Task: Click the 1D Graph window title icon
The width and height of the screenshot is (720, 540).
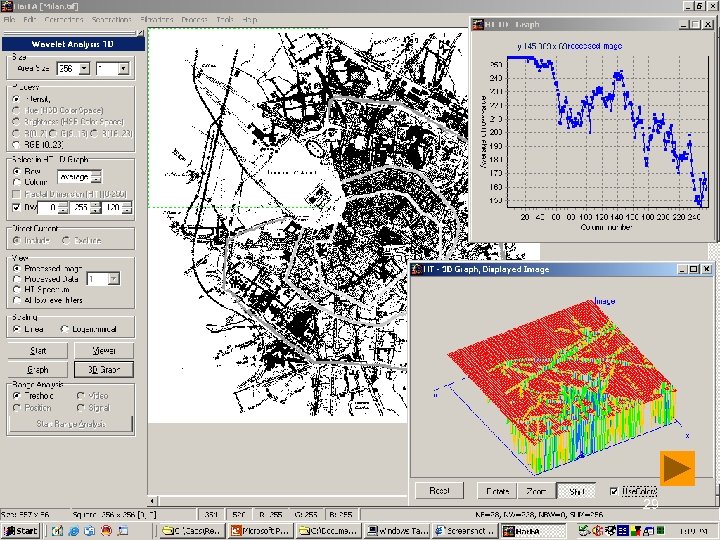Action: (478, 26)
